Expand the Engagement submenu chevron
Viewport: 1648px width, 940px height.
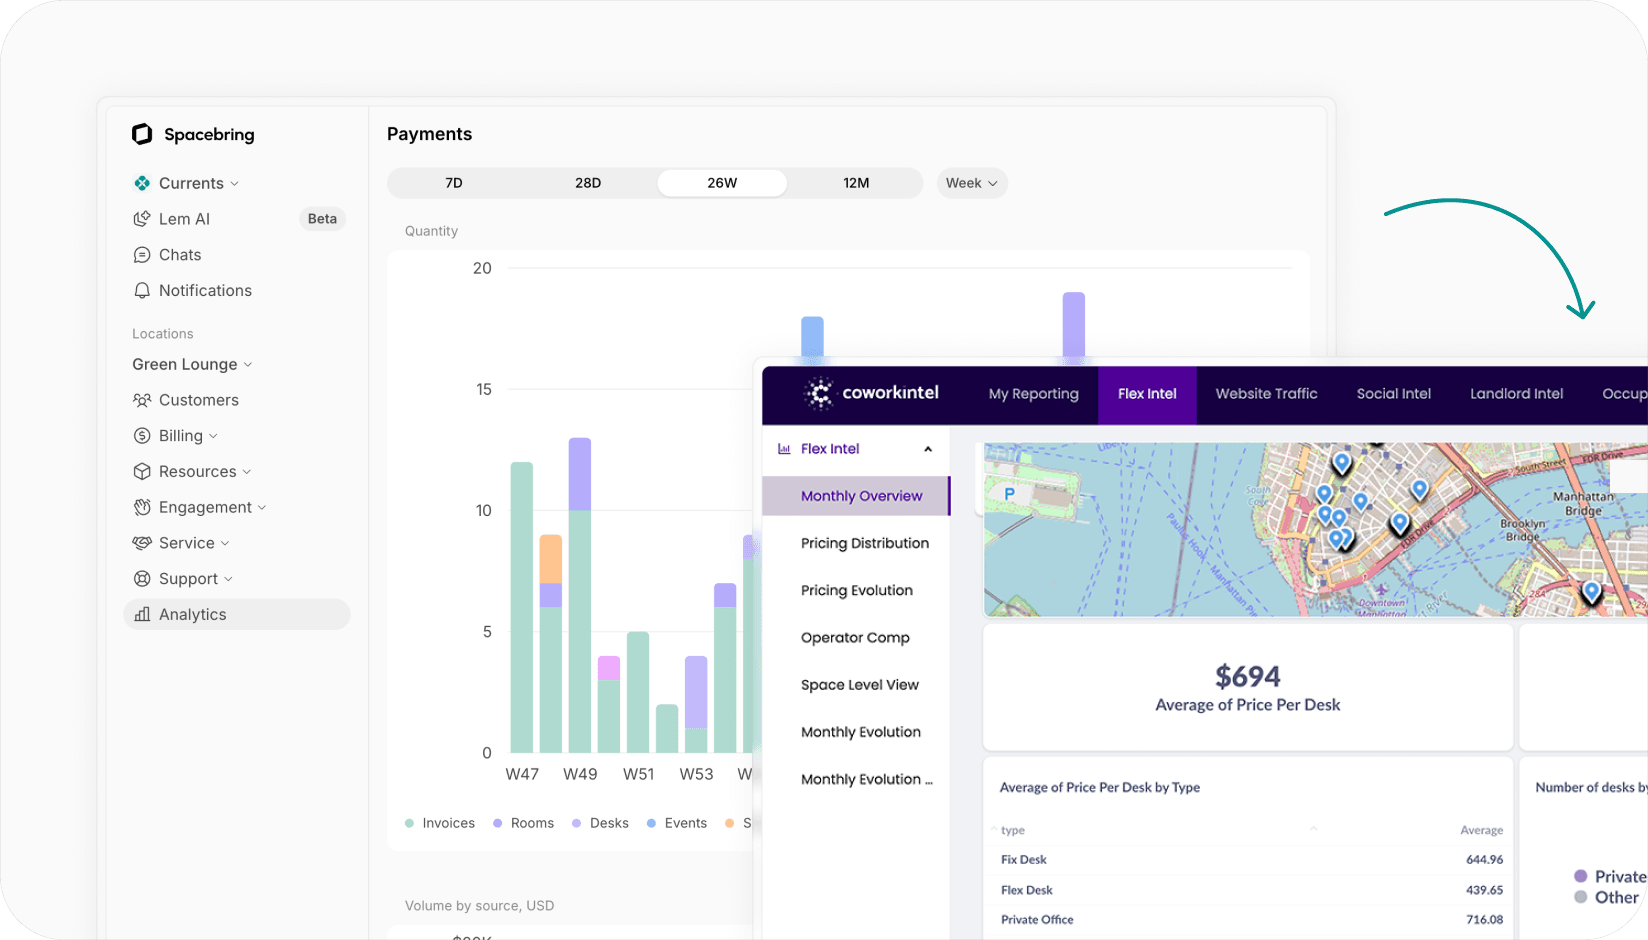click(262, 508)
